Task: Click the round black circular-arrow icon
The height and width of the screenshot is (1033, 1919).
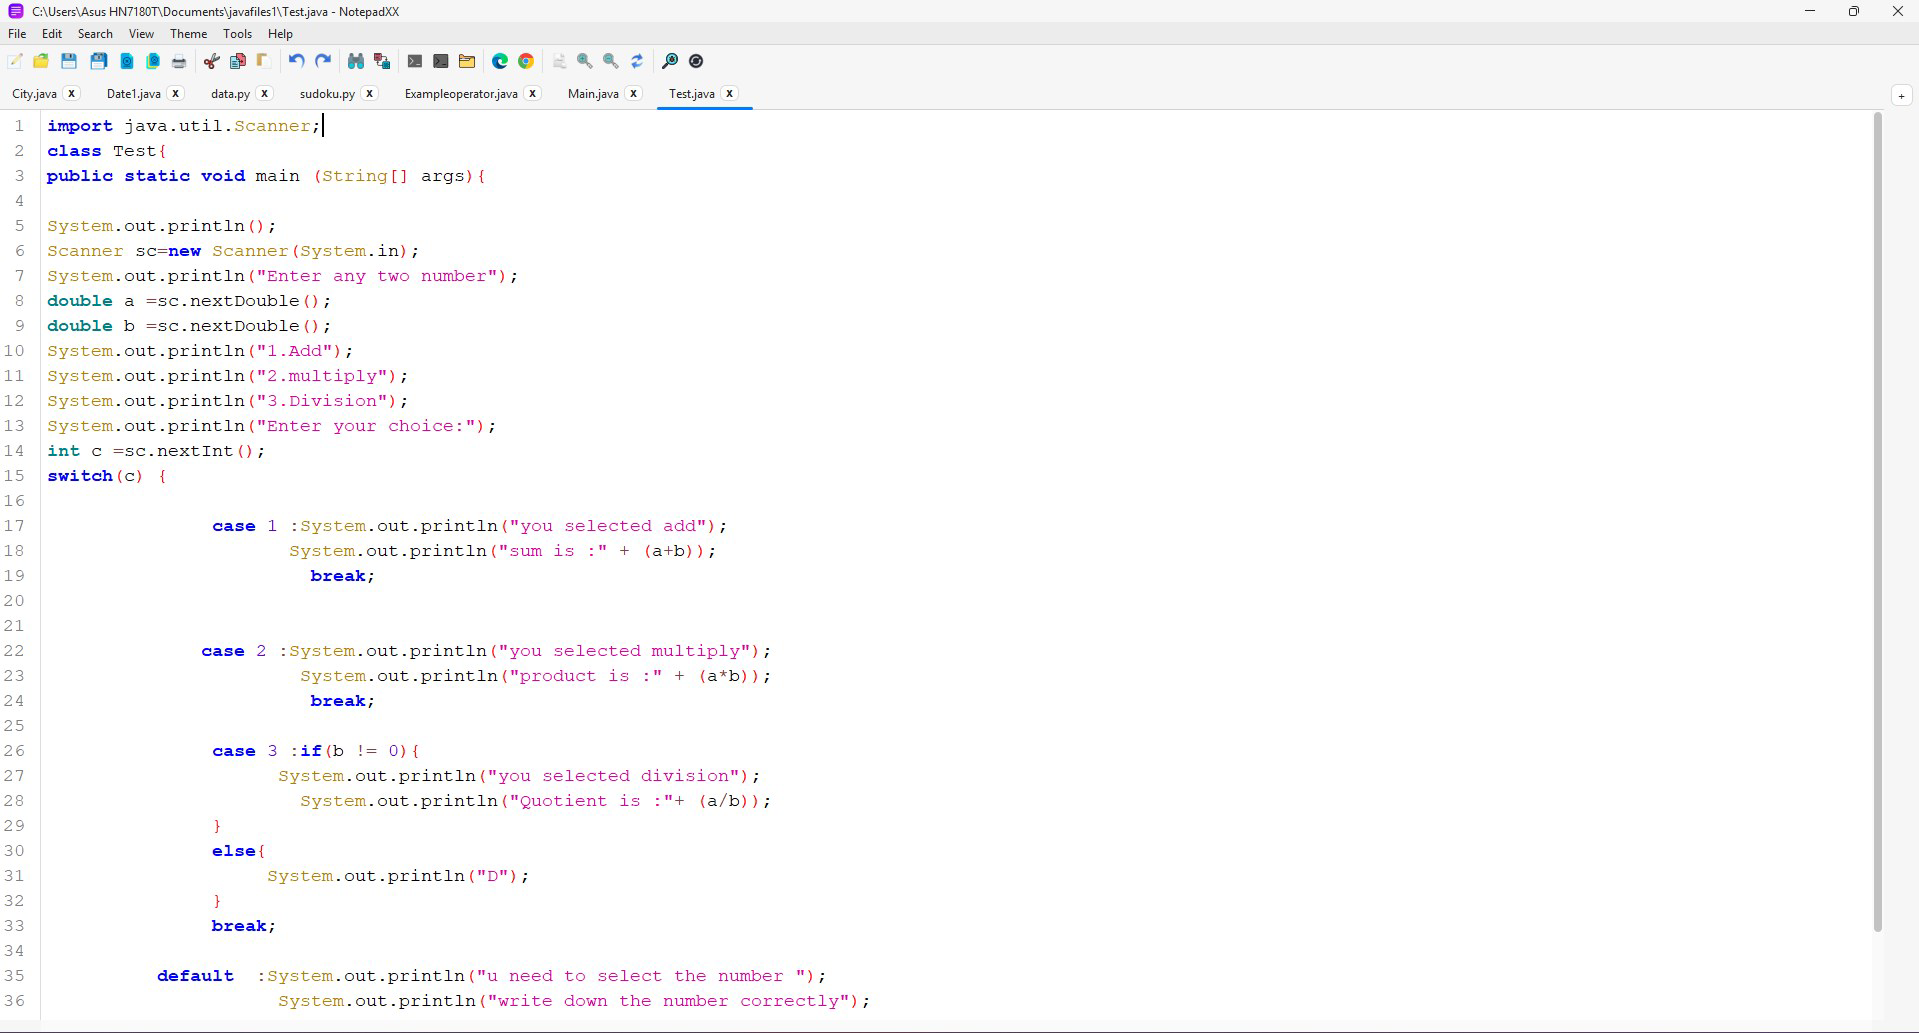Action: click(x=697, y=61)
